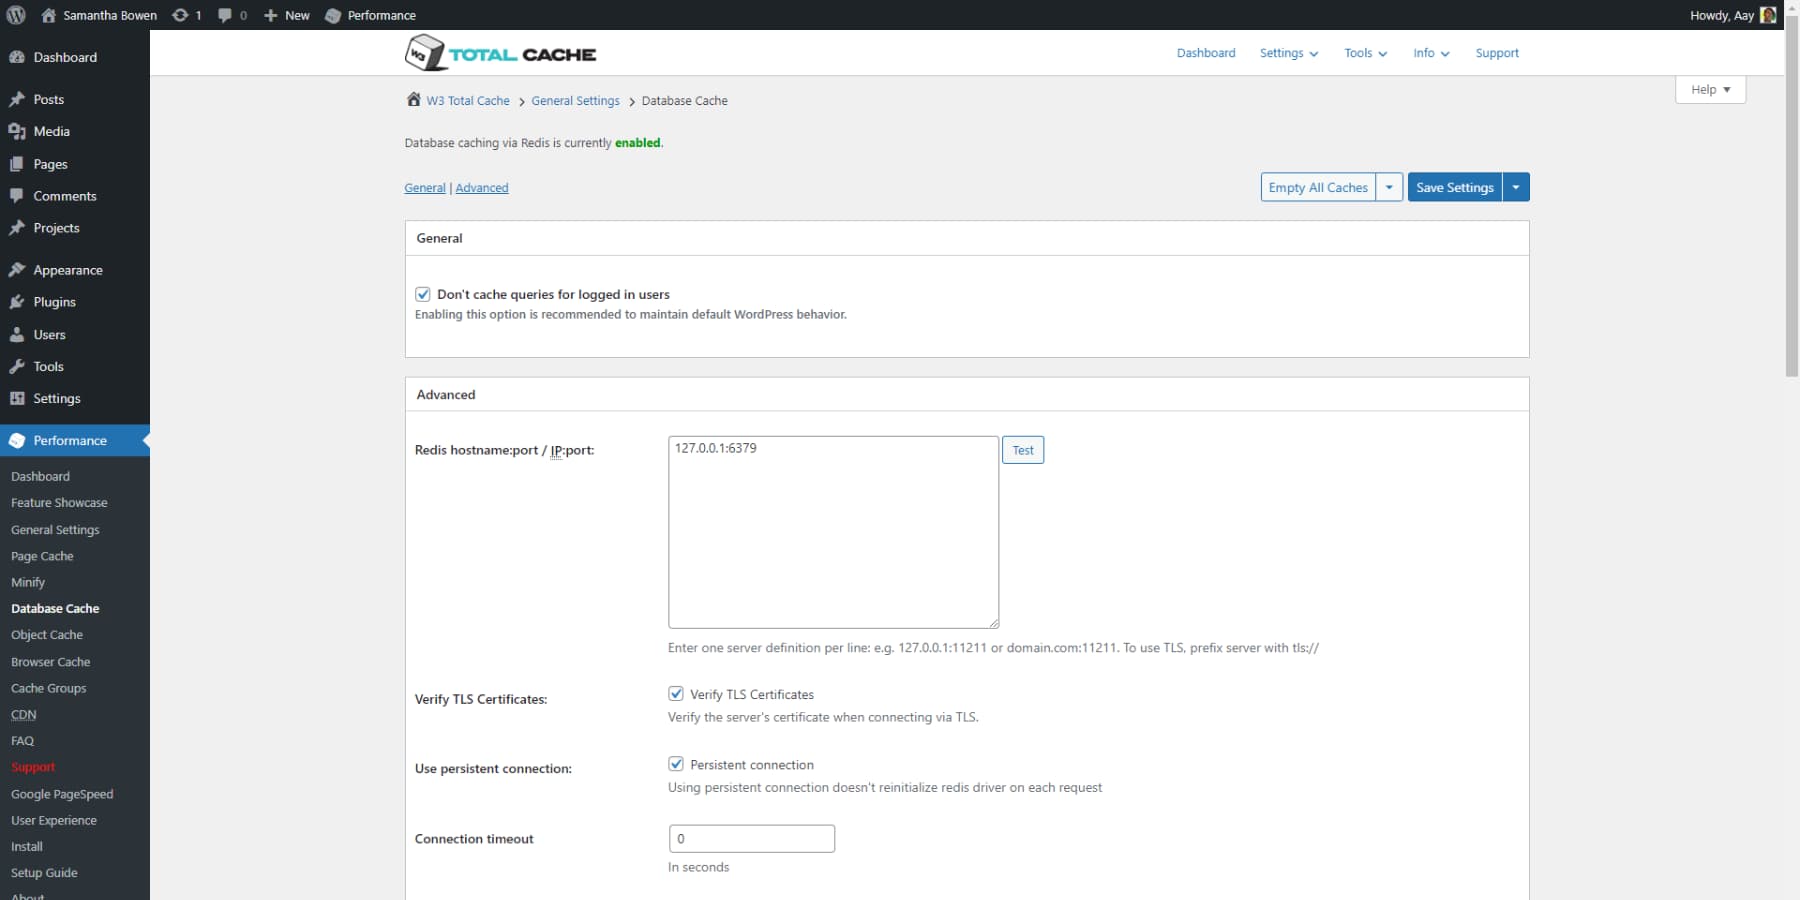Click the Save Settings button
This screenshot has height=900, width=1800.
[x=1454, y=187]
